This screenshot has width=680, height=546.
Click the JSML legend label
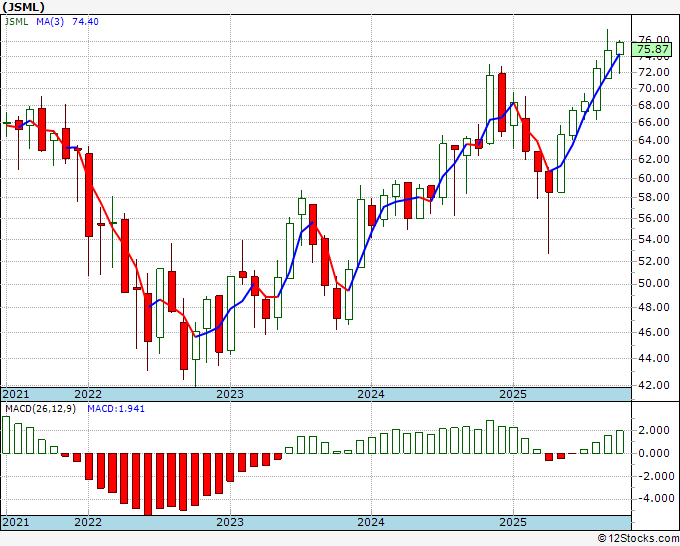pyautogui.click(x=16, y=21)
